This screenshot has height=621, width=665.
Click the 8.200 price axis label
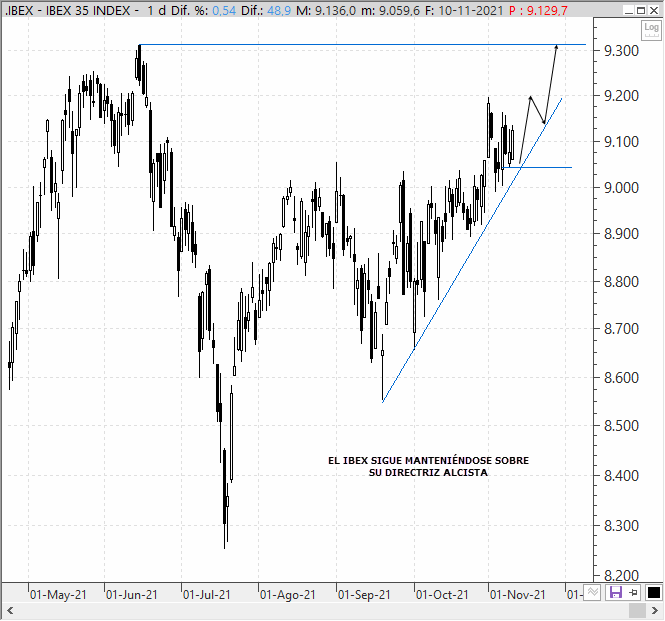621,576
